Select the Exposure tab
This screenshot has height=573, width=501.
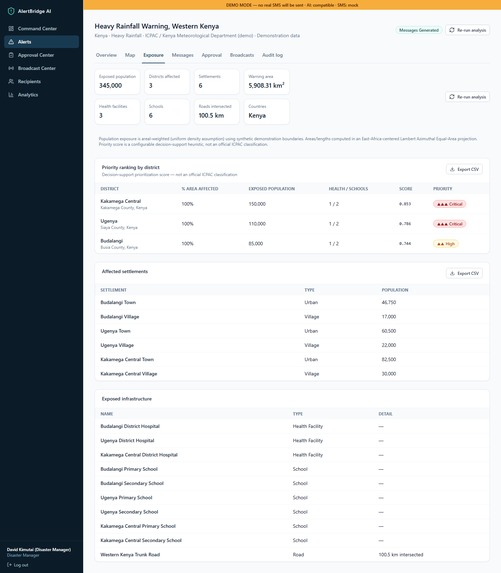(x=153, y=55)
